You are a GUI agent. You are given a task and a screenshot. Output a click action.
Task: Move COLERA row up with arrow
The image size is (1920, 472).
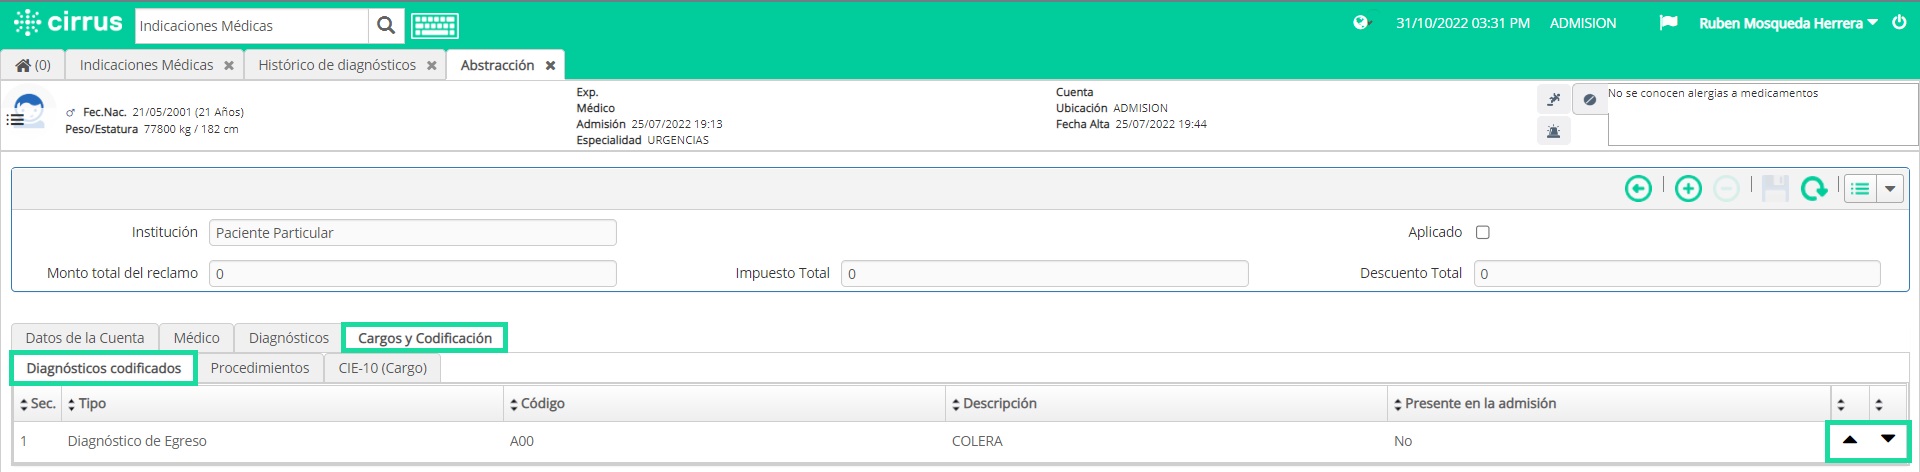pos(1850,440)
